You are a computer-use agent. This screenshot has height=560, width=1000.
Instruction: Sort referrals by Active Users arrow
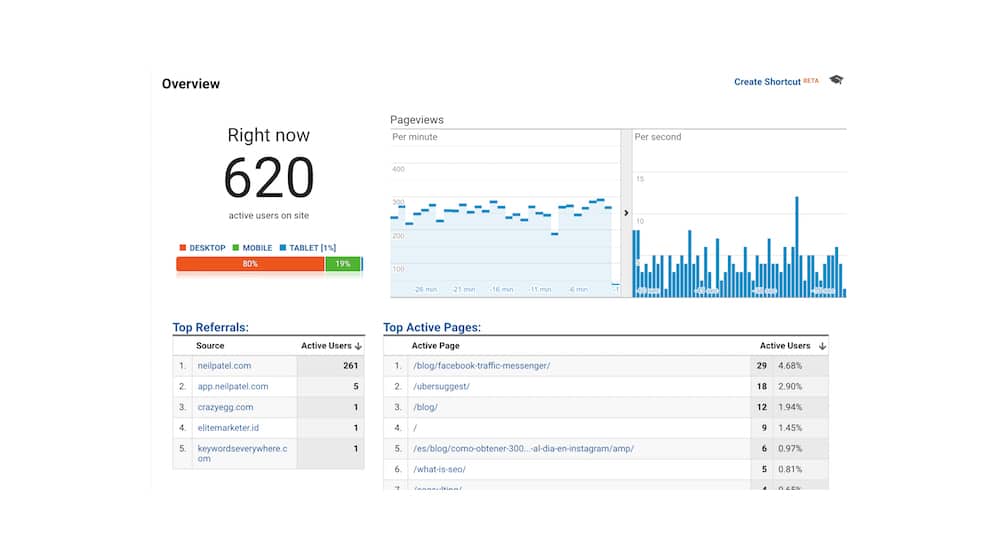tap(358, 346)
